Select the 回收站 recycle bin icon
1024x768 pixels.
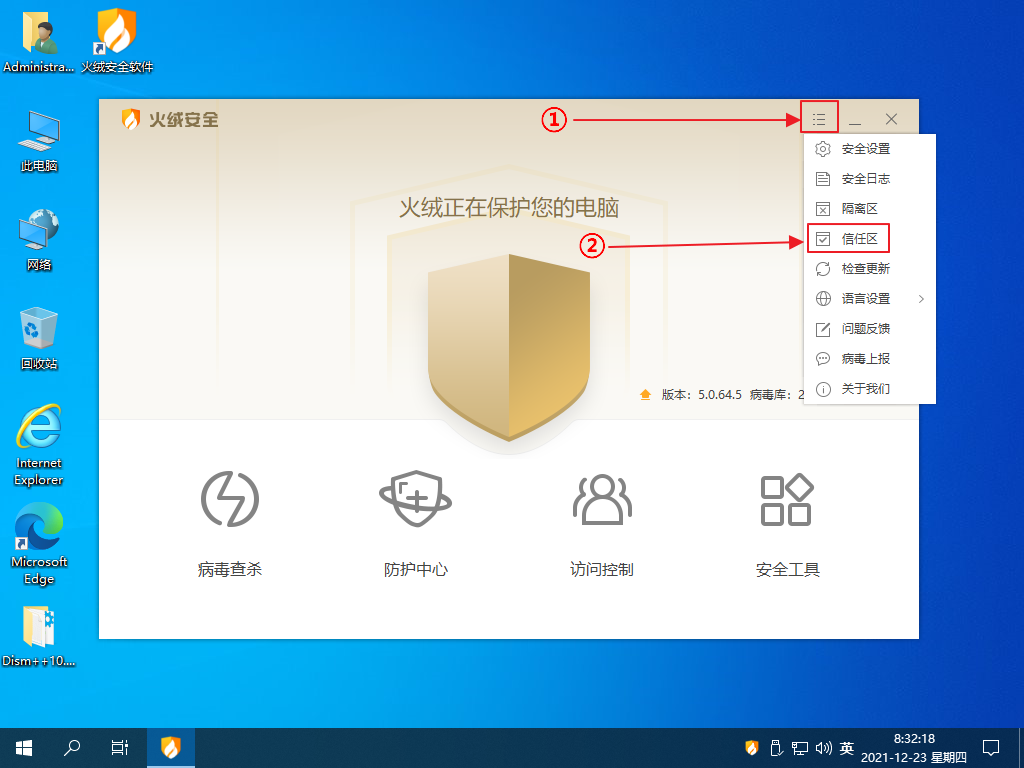pos(39,338)
